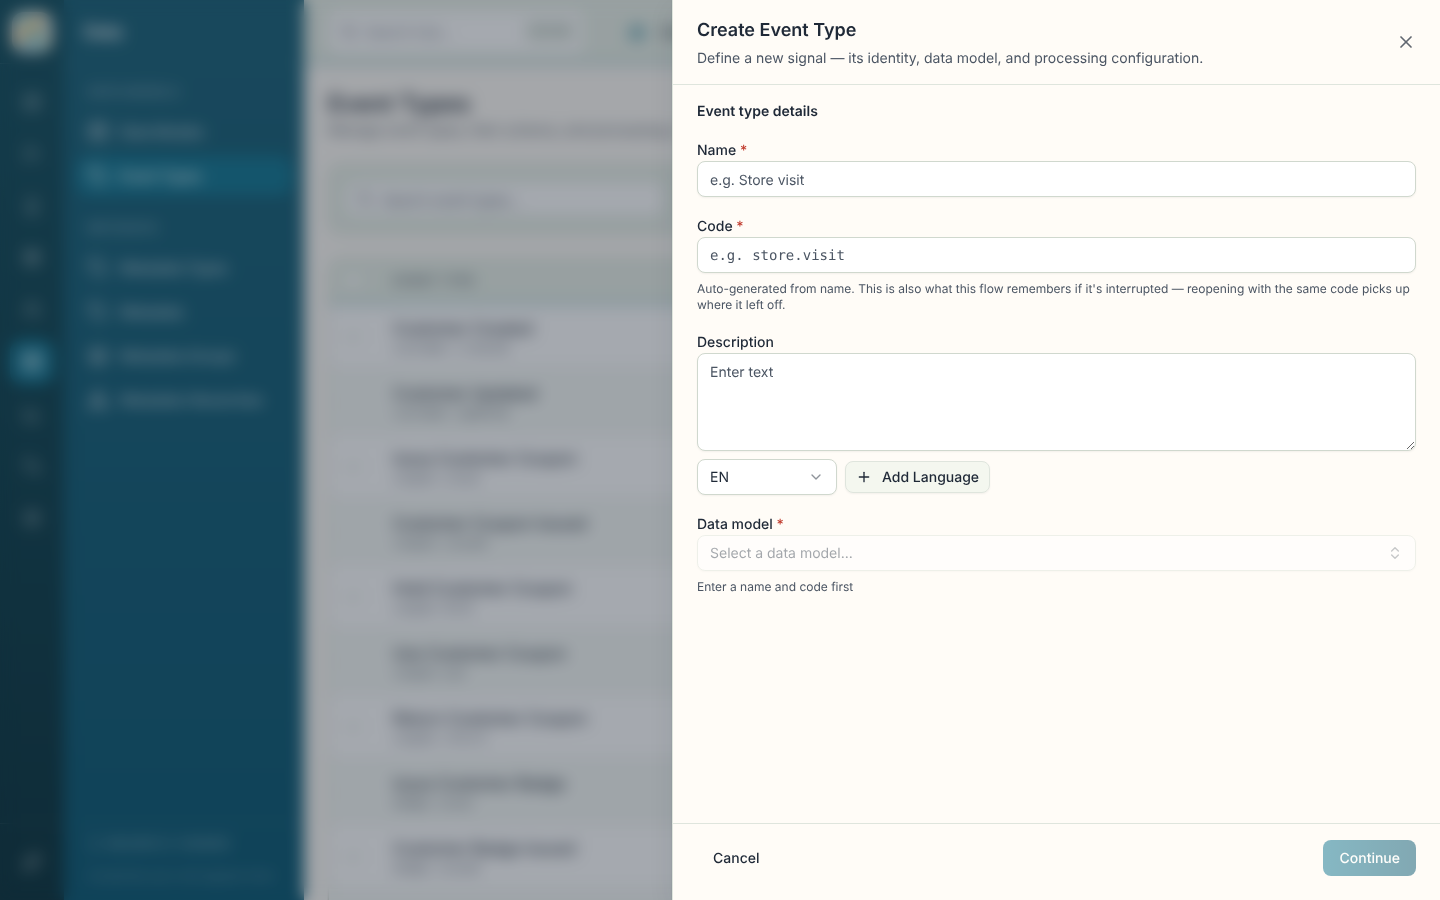Screen dimensions: 1440x900
Task: Open the Data model select box
Action: click(x=1056, y=553)
